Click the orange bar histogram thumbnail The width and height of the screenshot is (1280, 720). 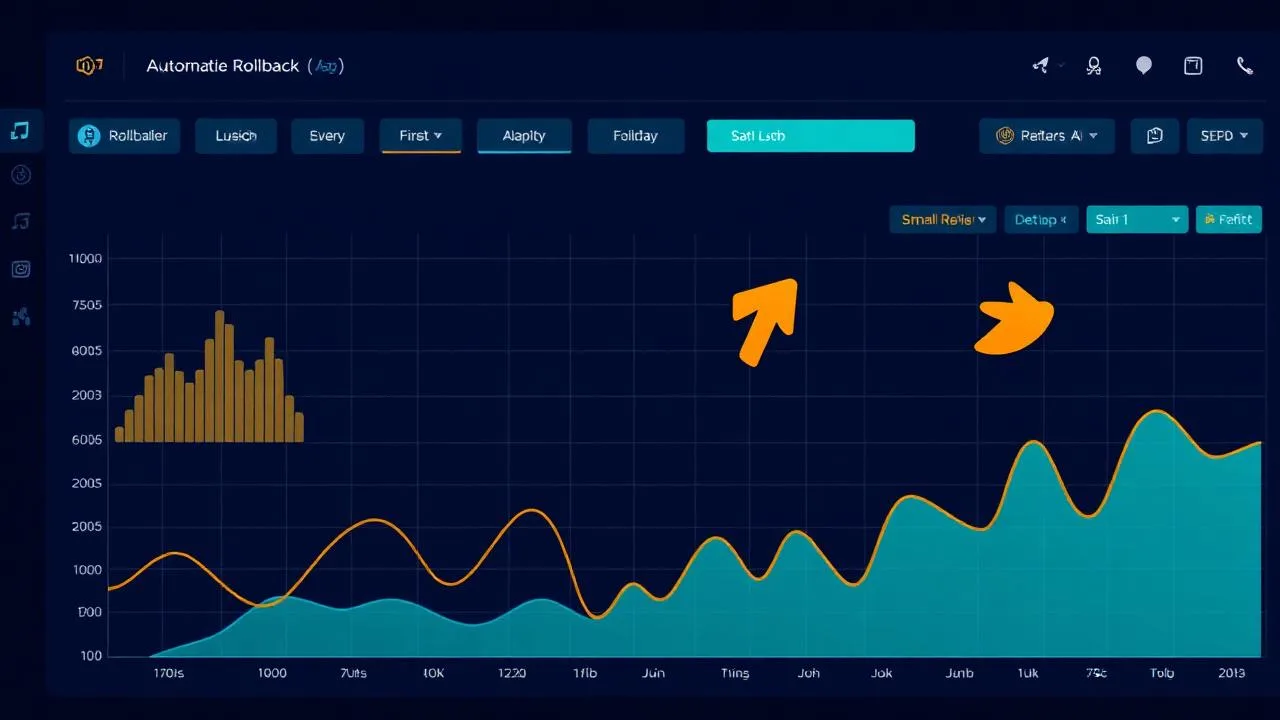click(209, 377)
